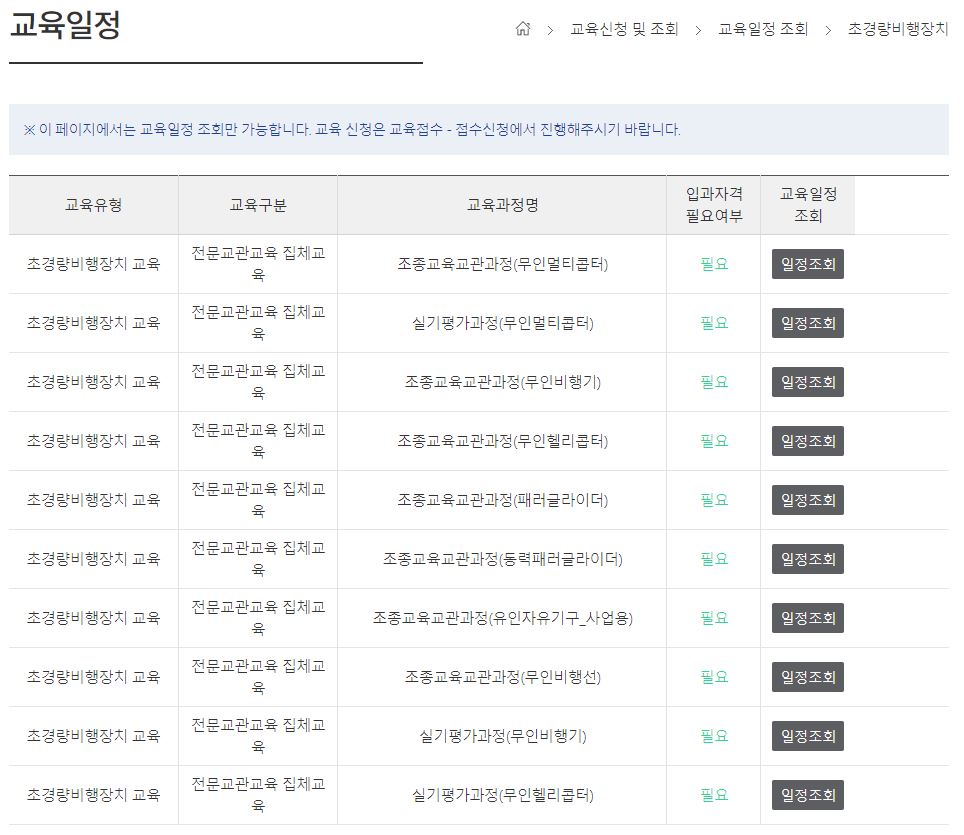The image size is (964, 835).
Task: Click 필요 in 조종교육교관과정(무인멀티콥터) row
Action: tap(714, 264)
